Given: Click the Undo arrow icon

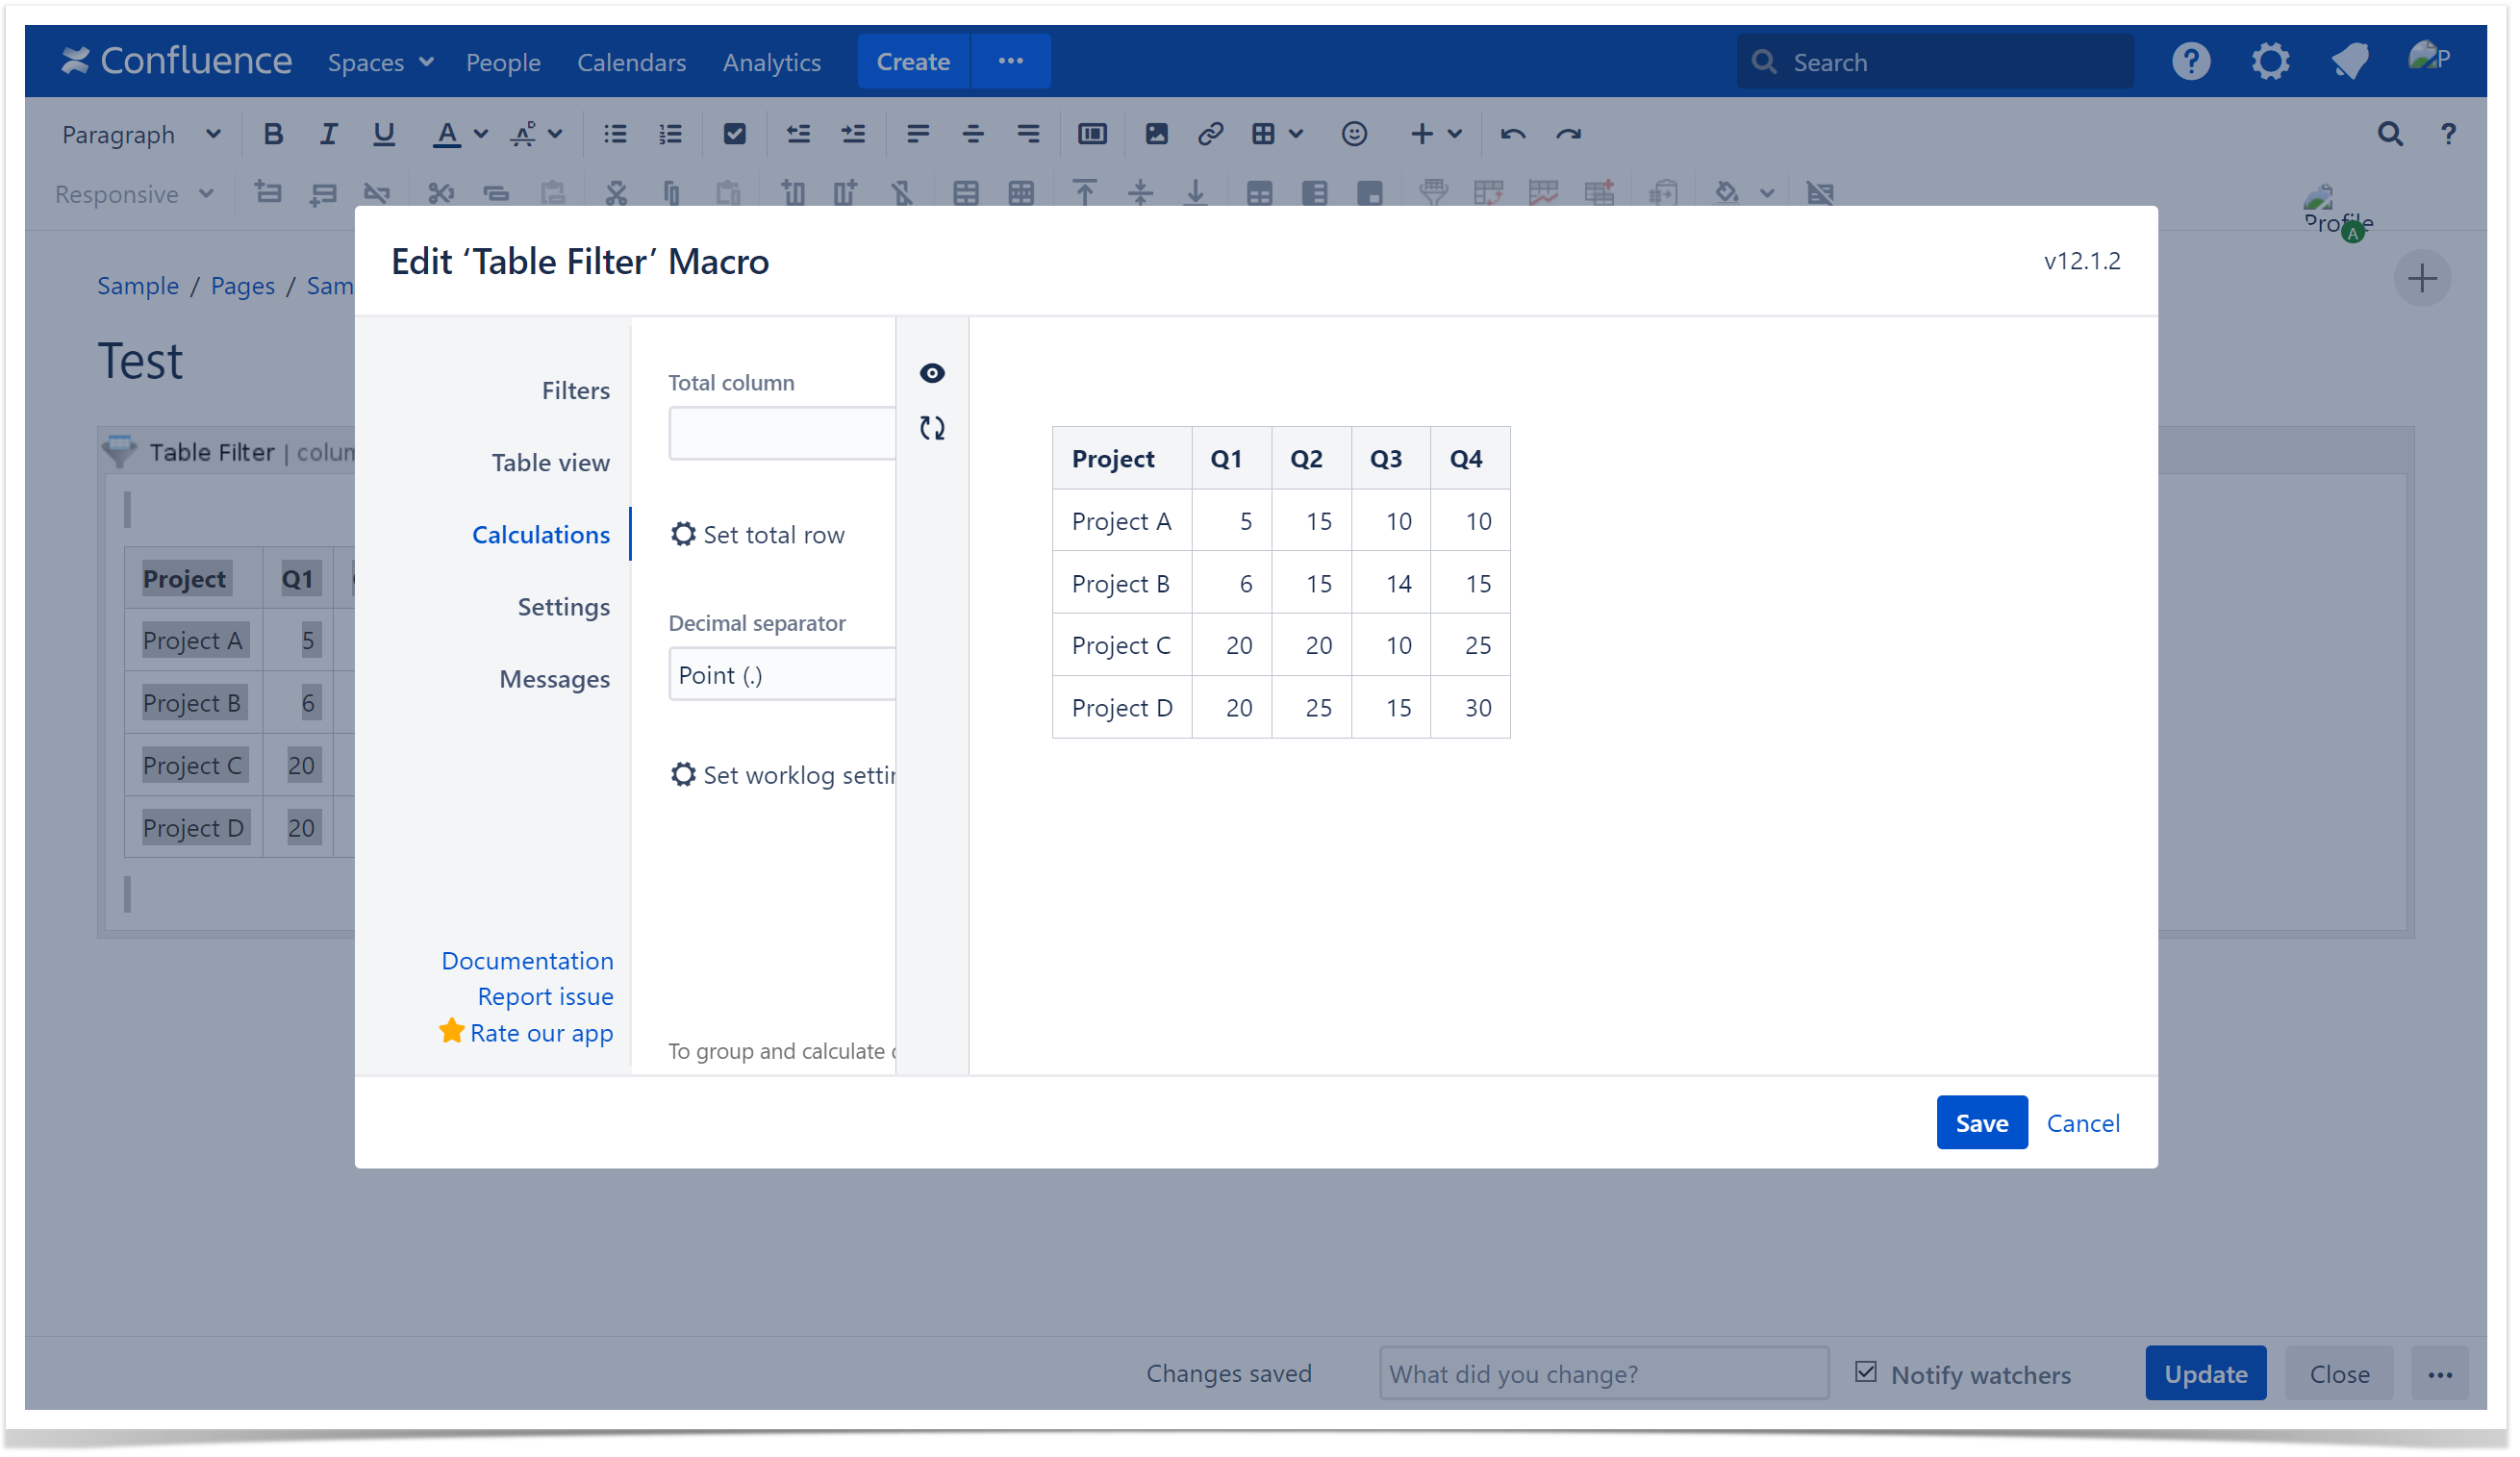Looking at the screenshot, I should pyautogui.click(x=1512, y=134).
